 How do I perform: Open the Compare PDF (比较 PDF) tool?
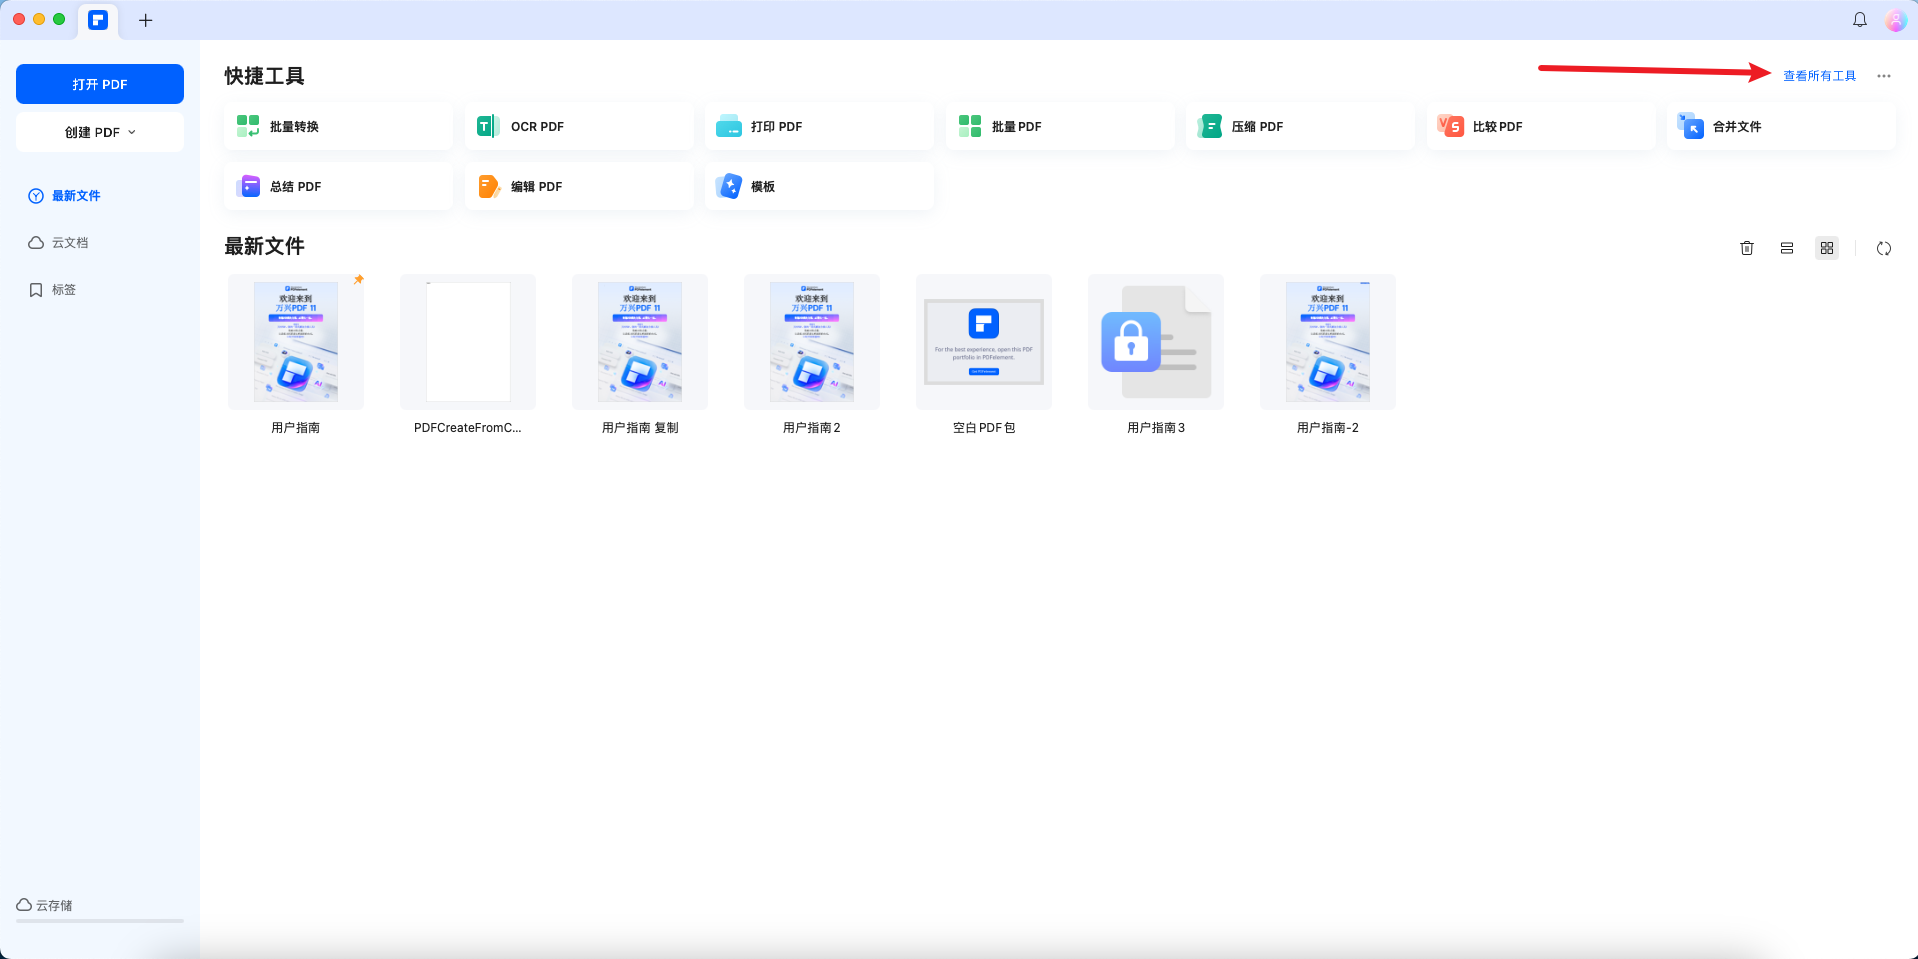(1540, 126)
